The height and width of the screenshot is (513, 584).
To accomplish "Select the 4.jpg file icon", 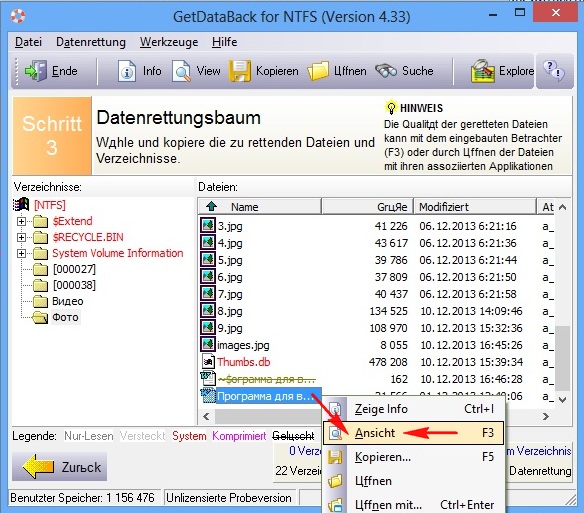I will (208, 243).
